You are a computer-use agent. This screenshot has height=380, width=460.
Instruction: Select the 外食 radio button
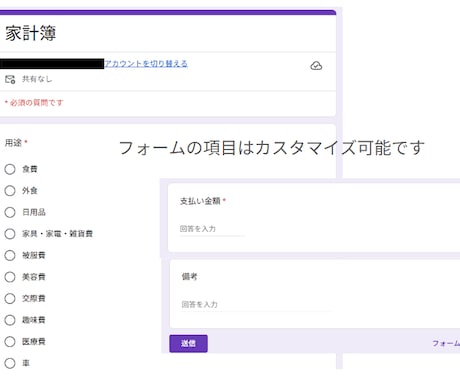pos(10,191)
